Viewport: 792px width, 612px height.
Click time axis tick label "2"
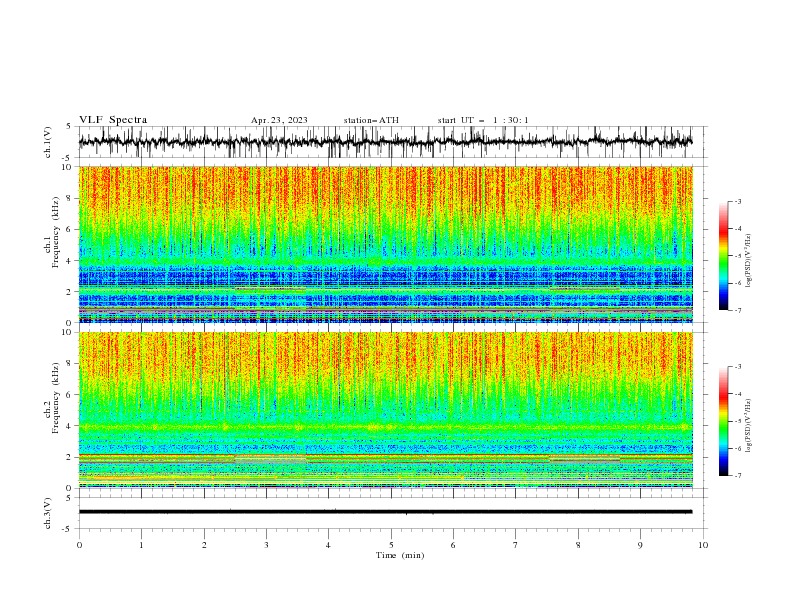coord(204,545)
